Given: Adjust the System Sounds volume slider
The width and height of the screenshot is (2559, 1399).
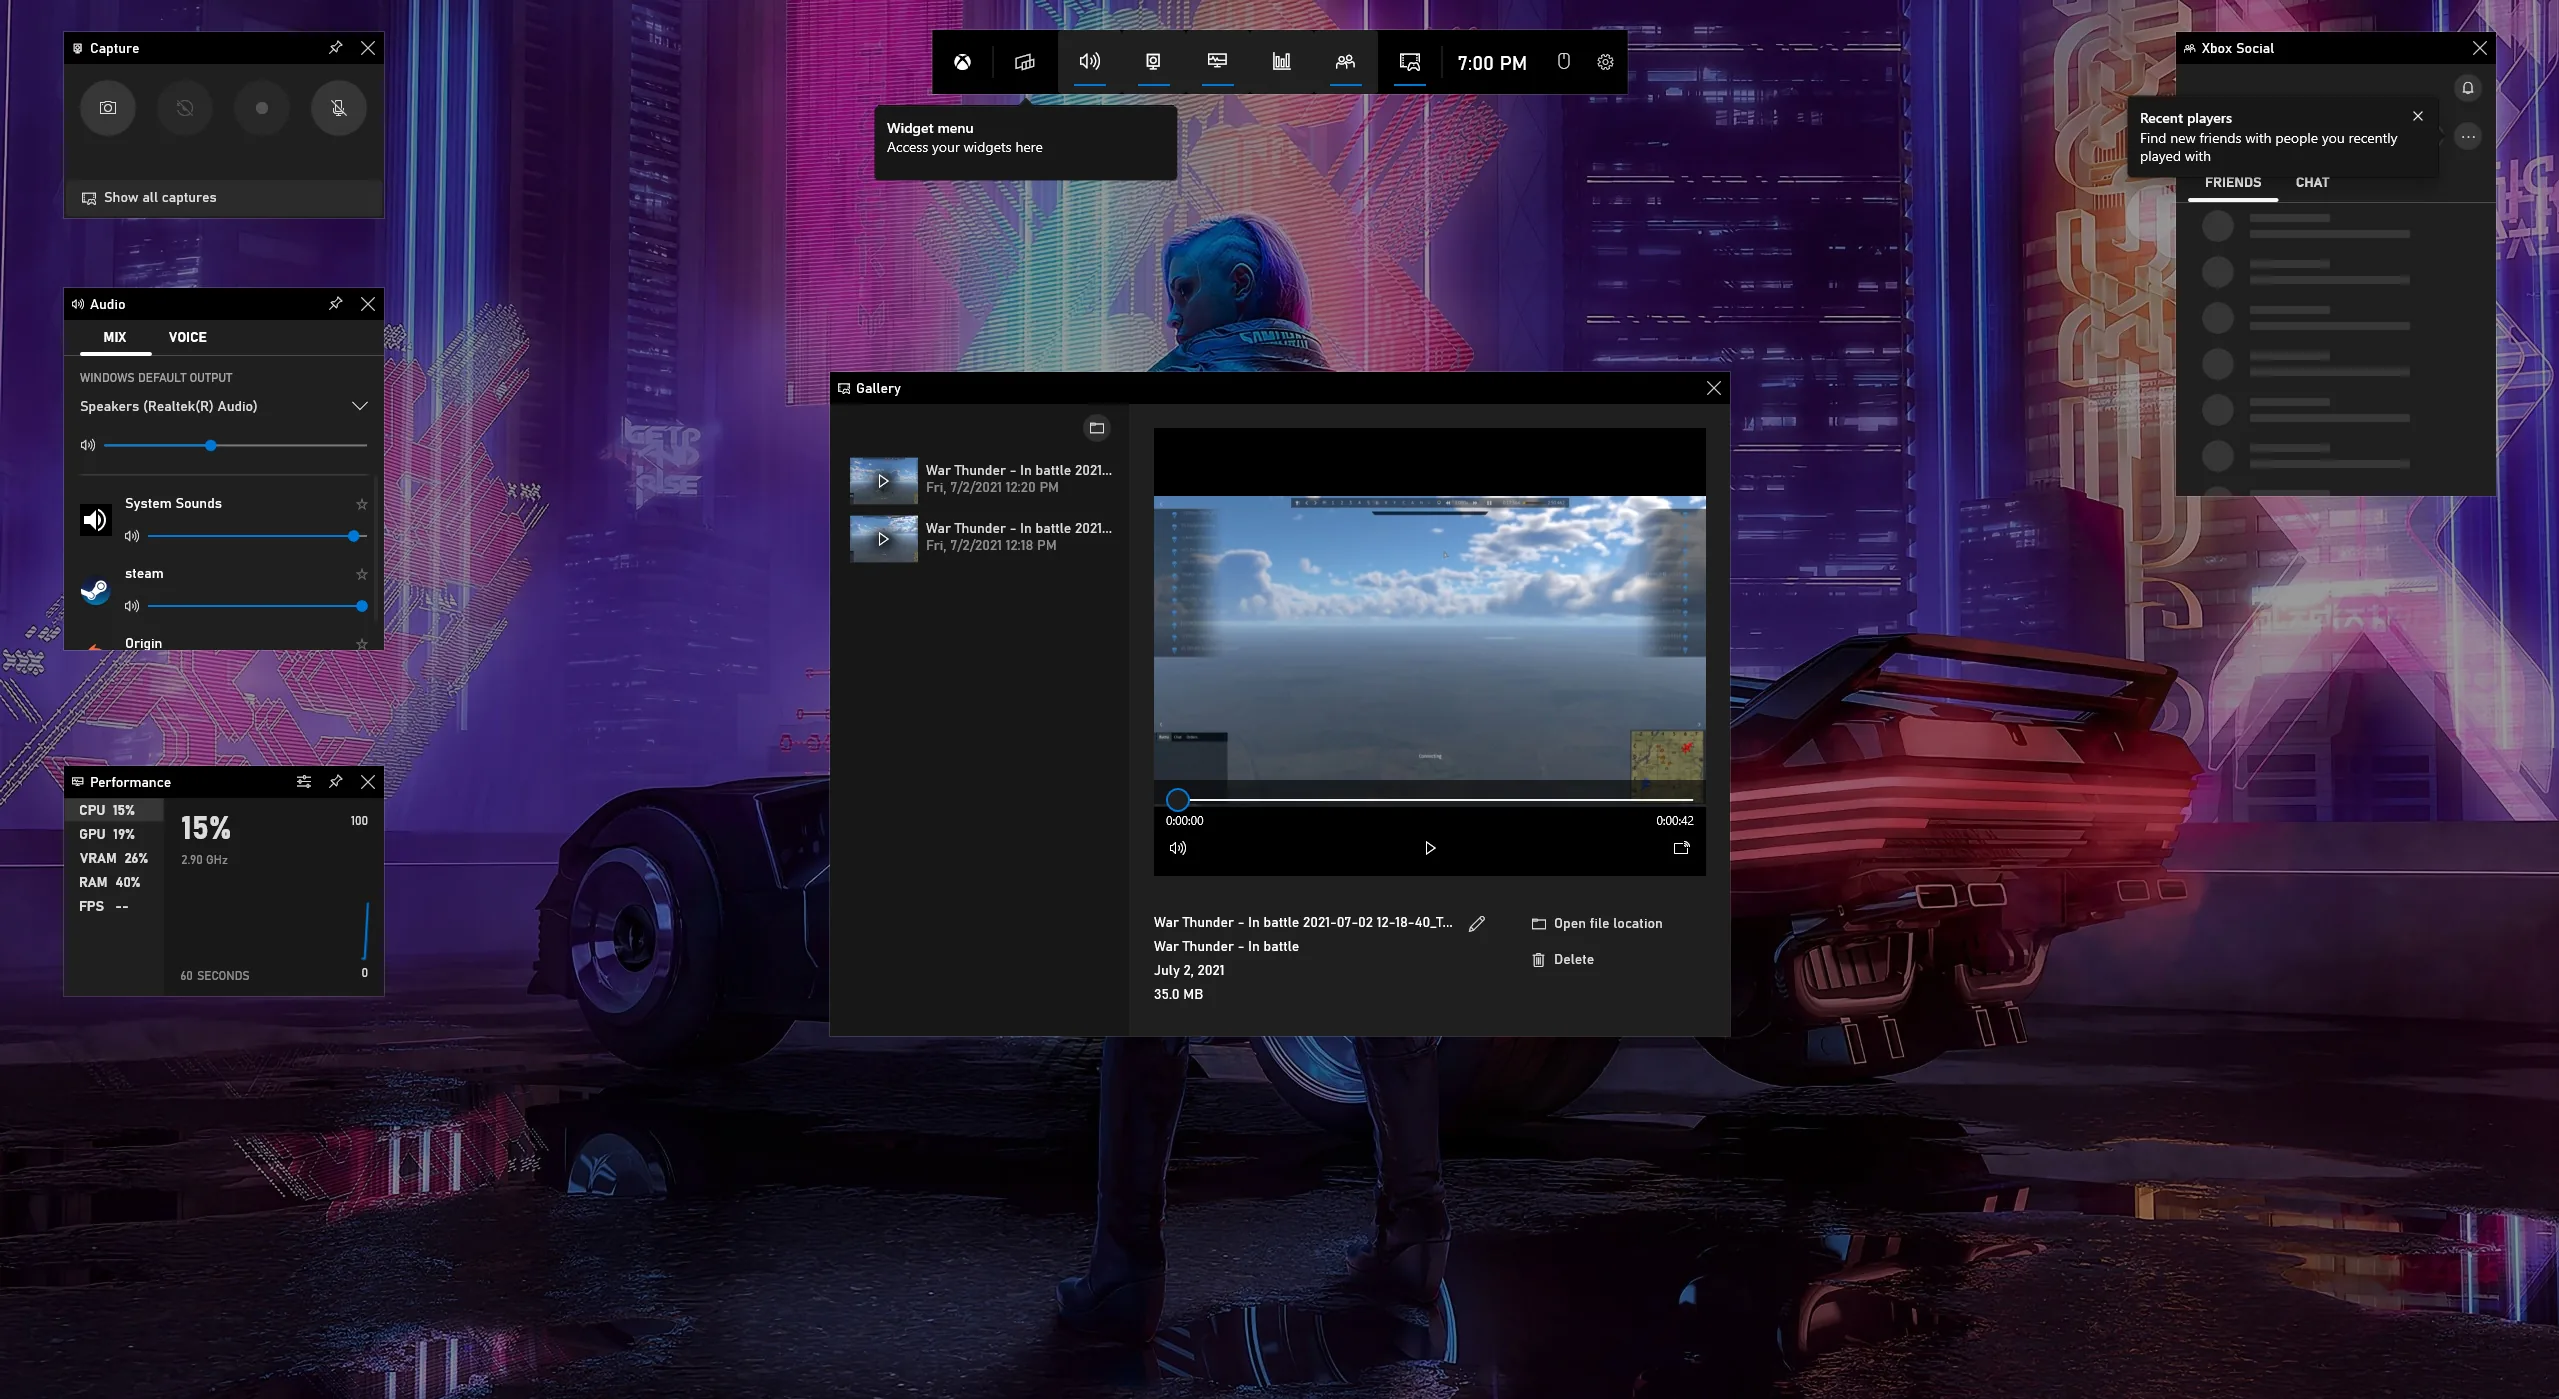Looking at the screenshot, I should tap(257, 536).
